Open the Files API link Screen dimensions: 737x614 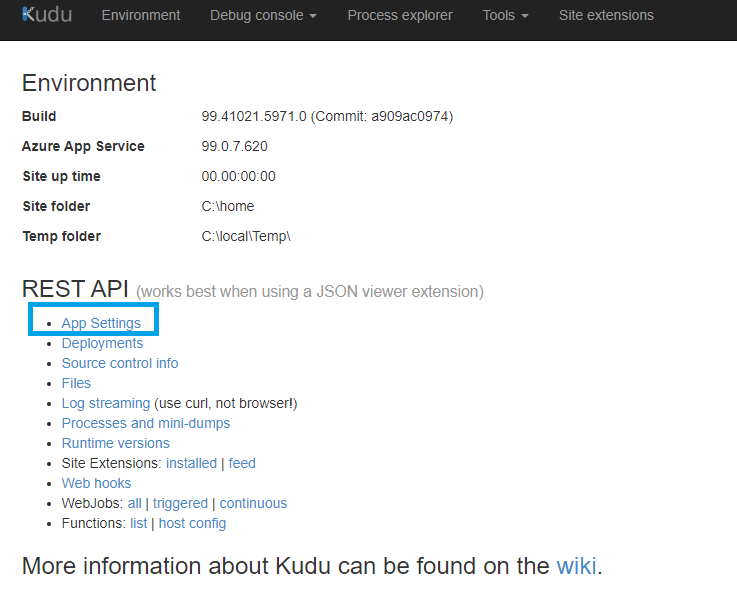(x=76, y=383)
